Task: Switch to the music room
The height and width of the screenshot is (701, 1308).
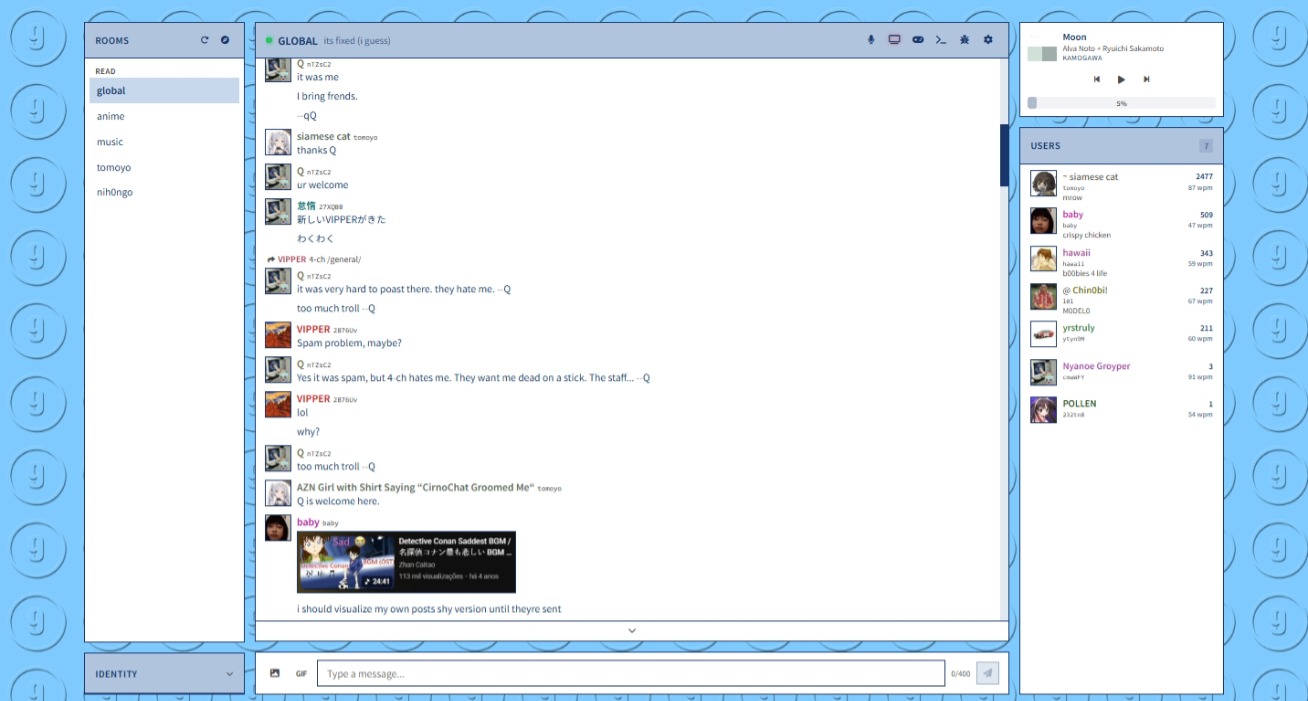Action: point(110,142)
